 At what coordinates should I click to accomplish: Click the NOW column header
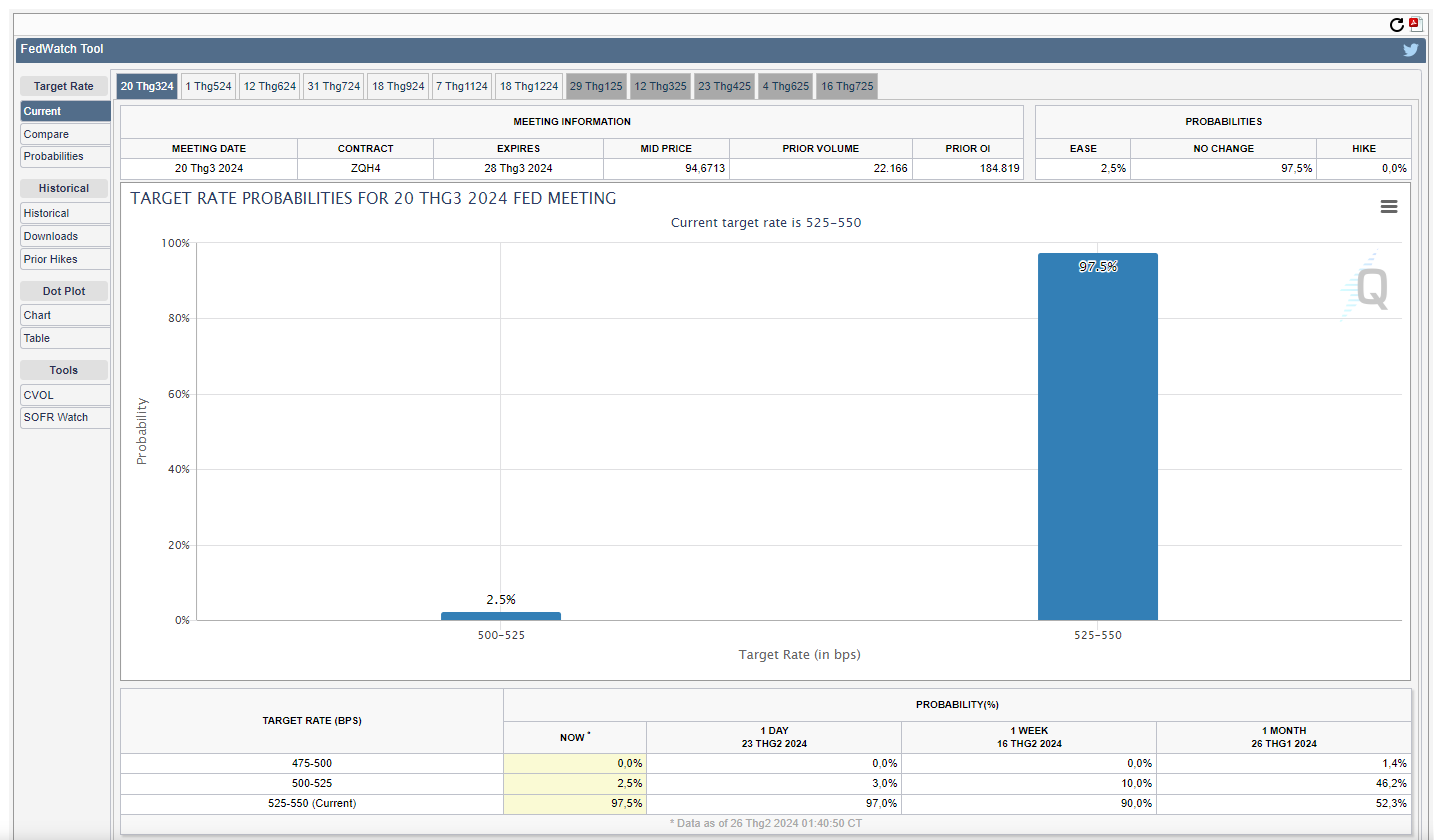(x=575, y=737)
